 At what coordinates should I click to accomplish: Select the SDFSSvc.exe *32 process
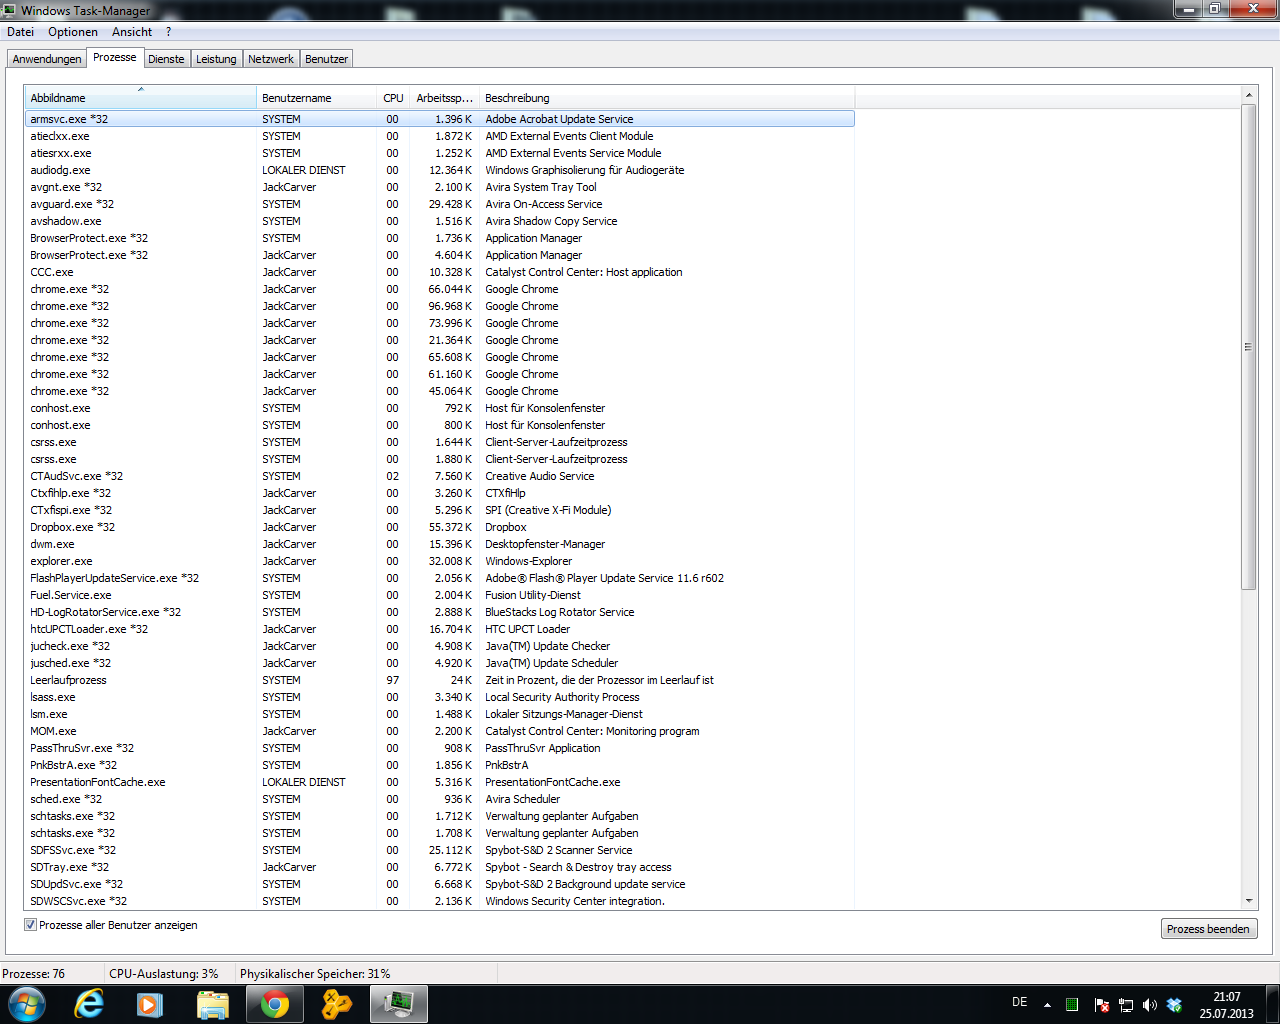[x=440, y=850]
